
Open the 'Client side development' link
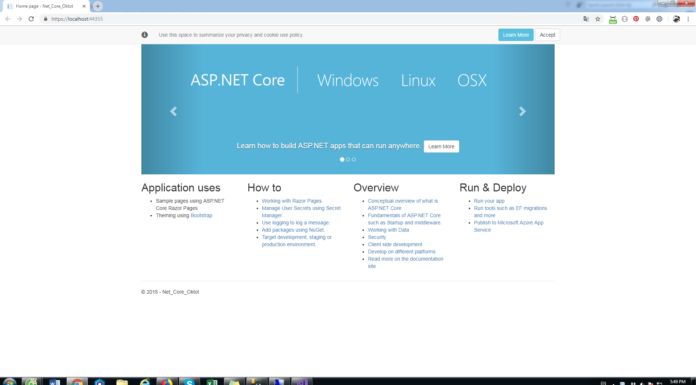395,244
